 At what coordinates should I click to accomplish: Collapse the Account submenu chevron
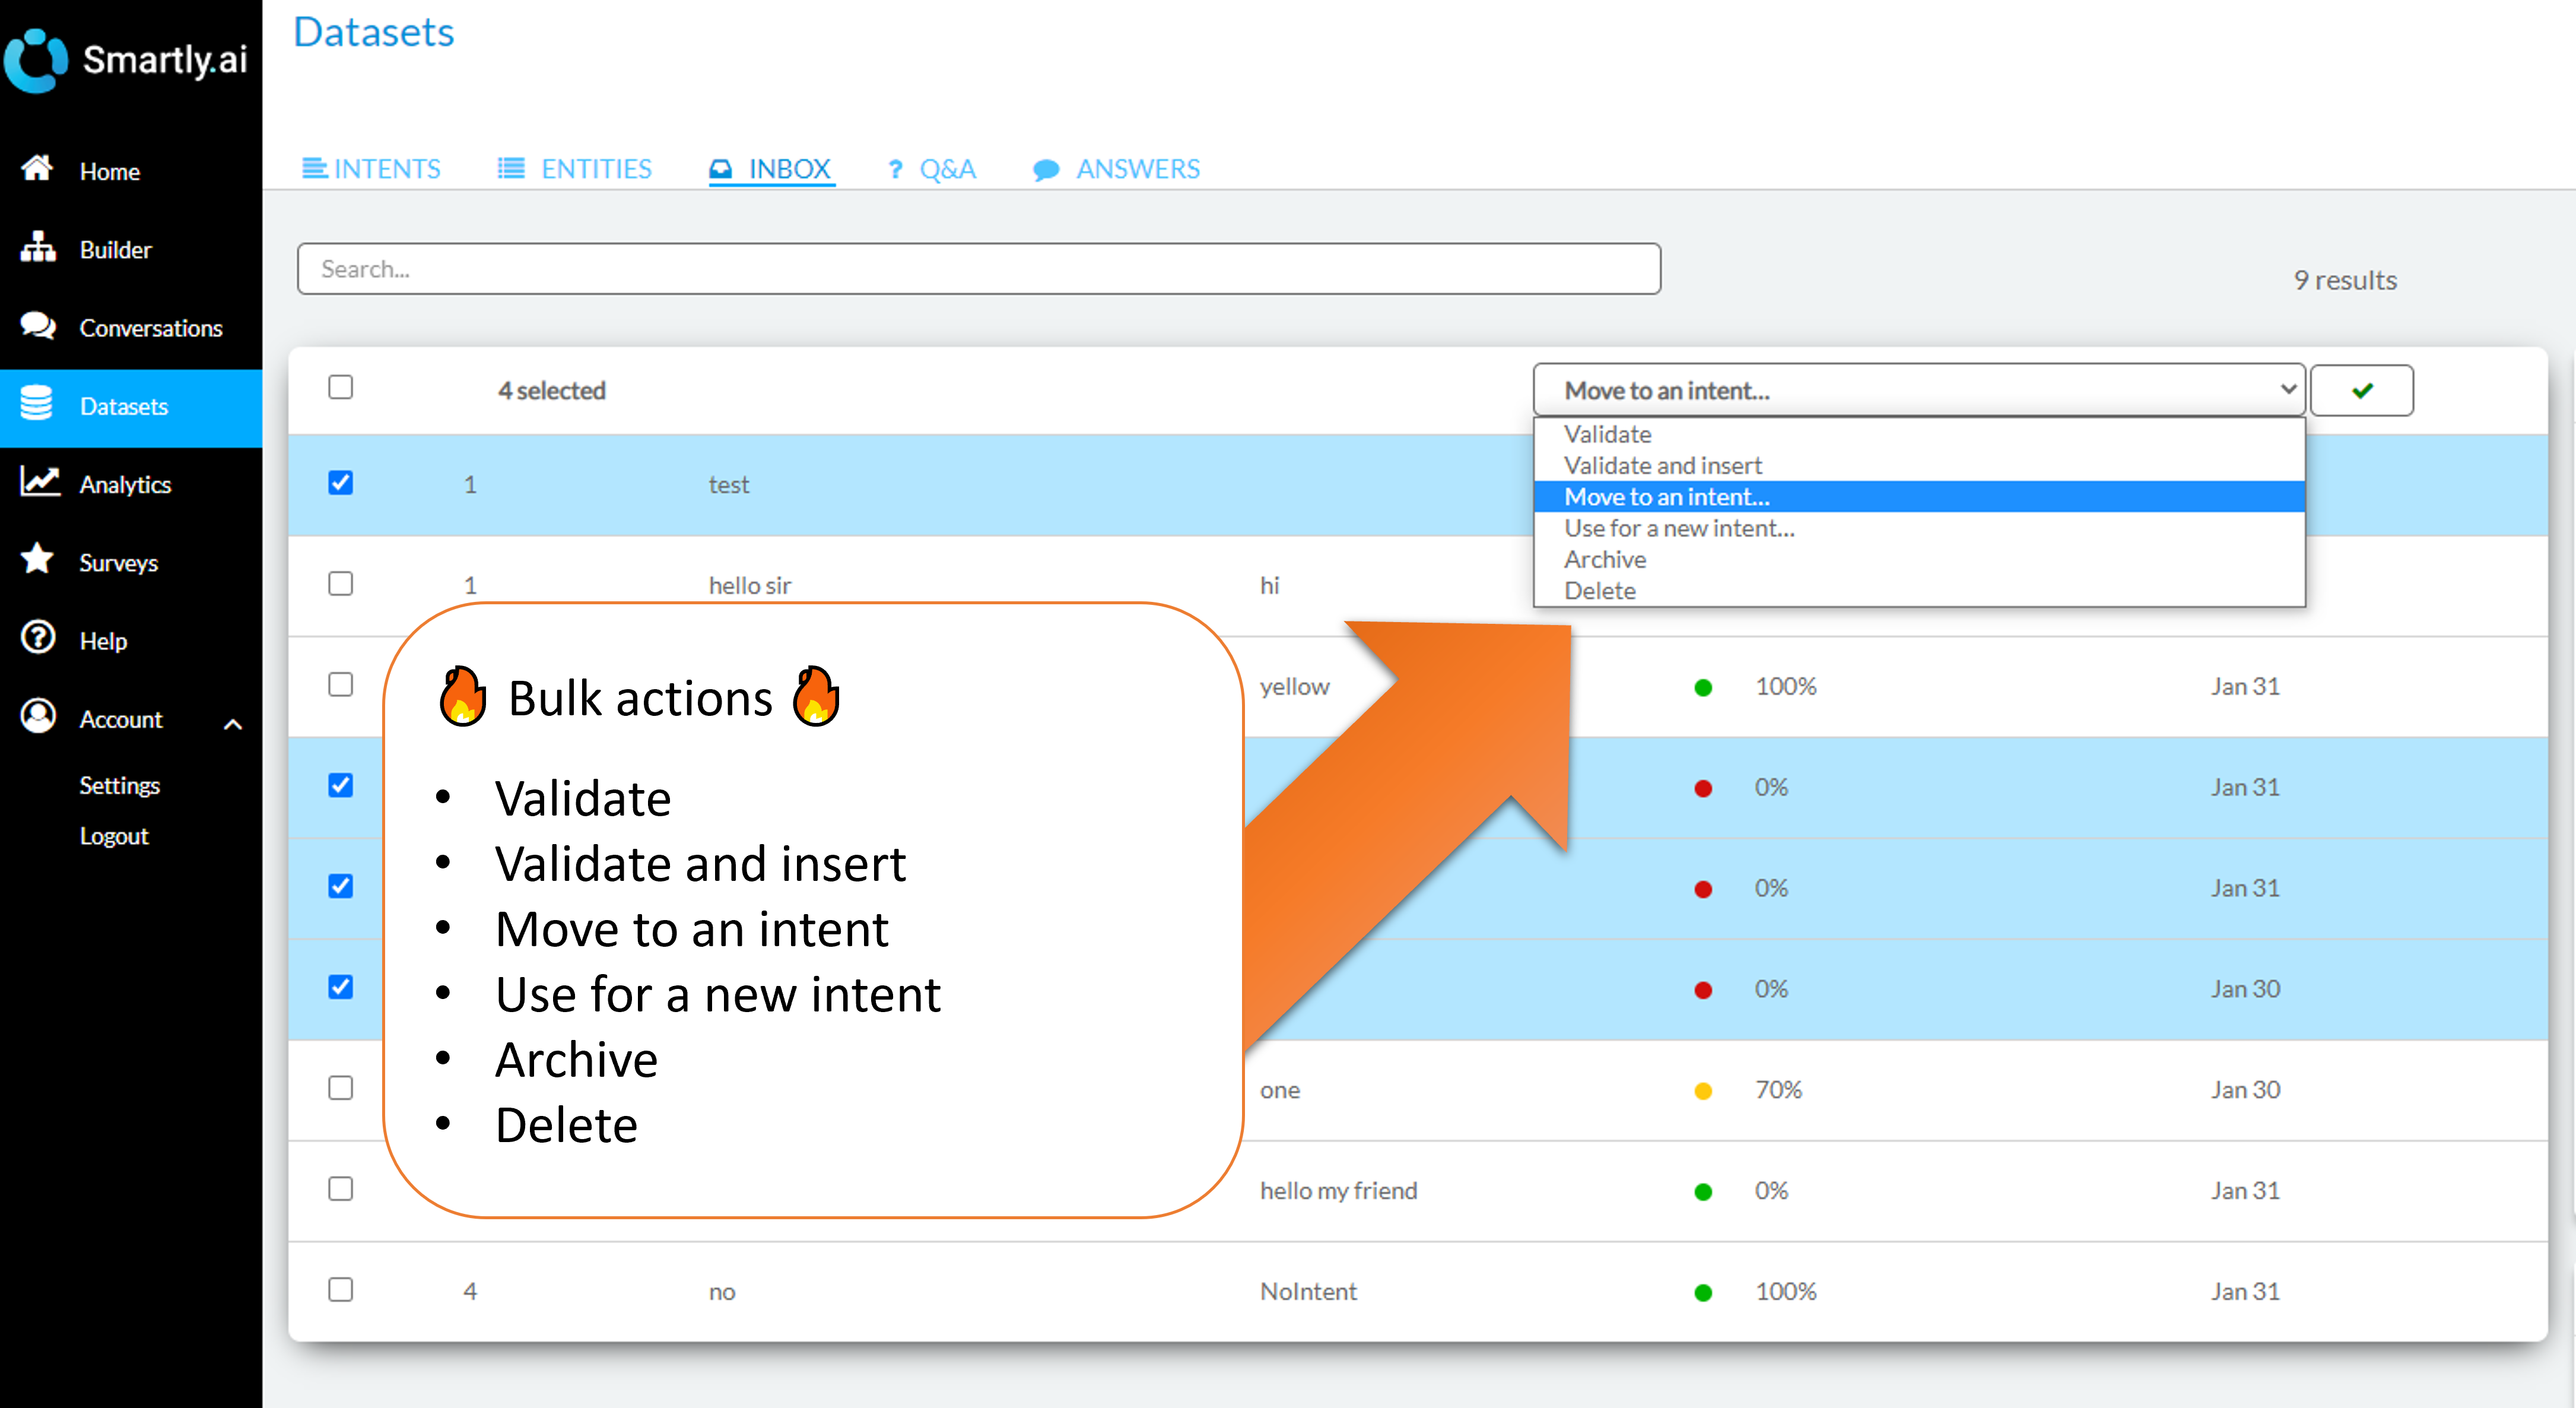point(233,724)
